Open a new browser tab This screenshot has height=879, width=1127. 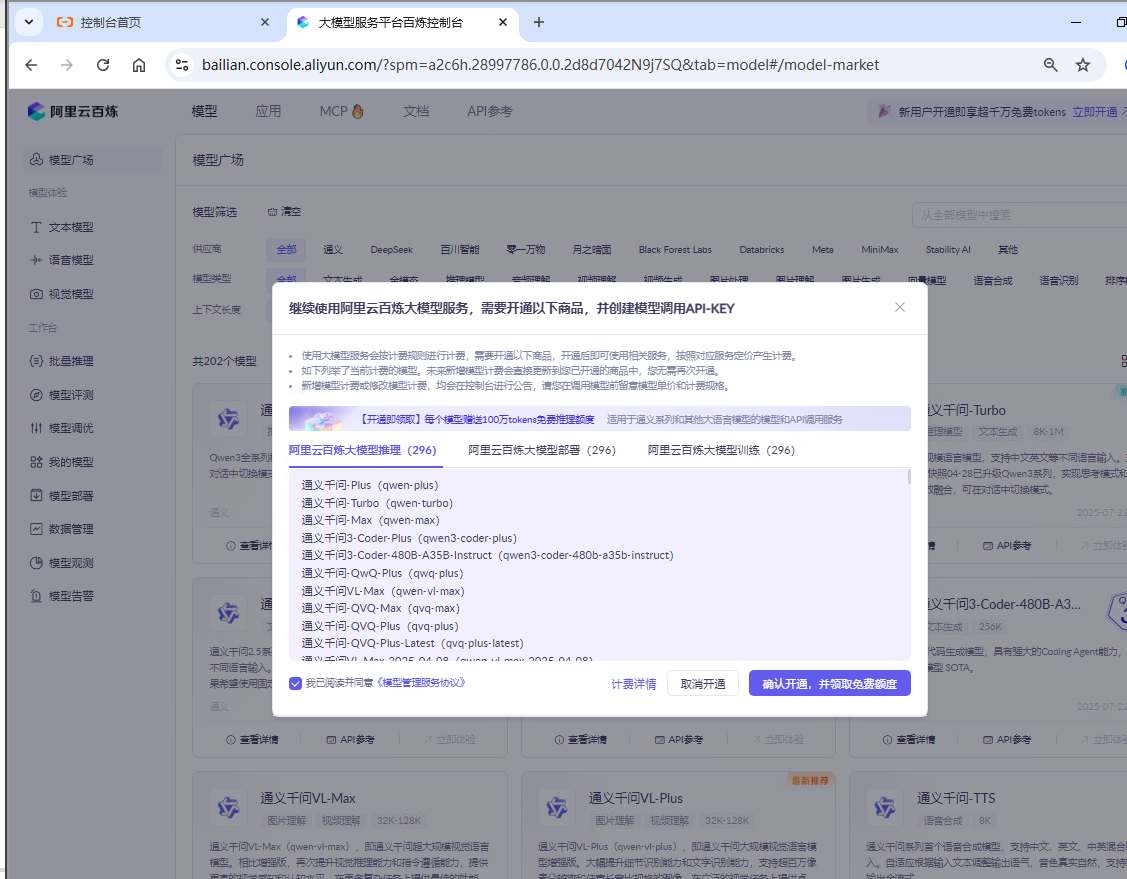[x=538, y=22]
